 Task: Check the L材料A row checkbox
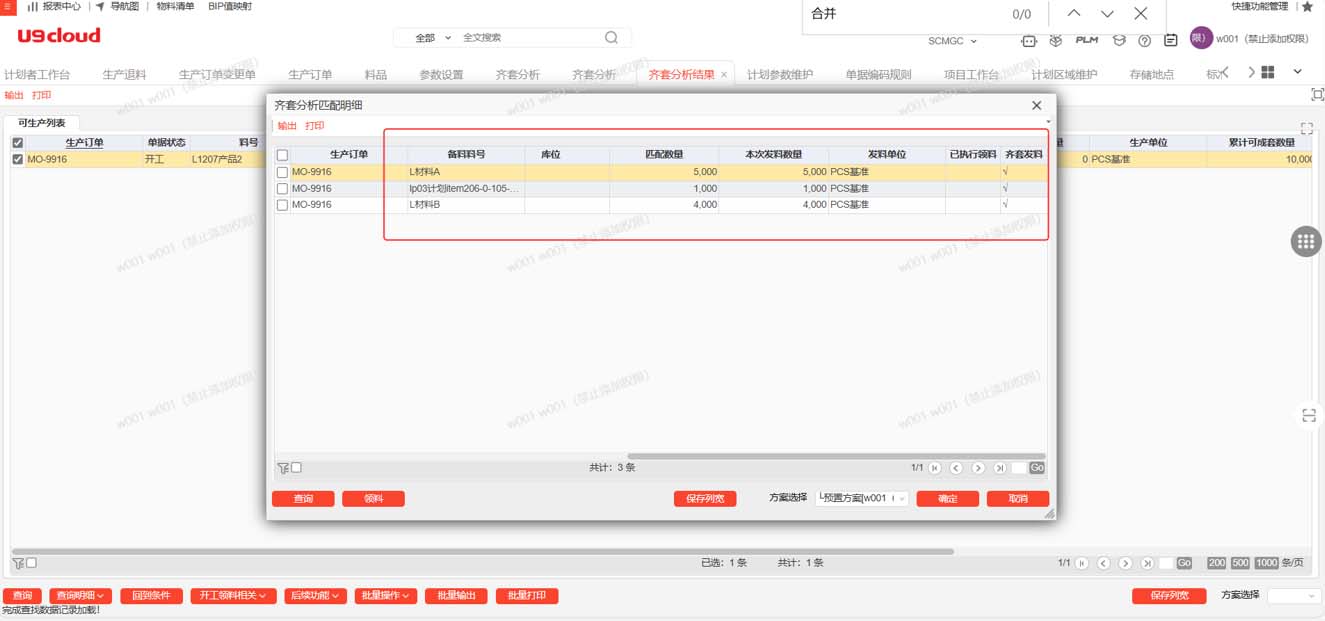[x=282, y=172]
